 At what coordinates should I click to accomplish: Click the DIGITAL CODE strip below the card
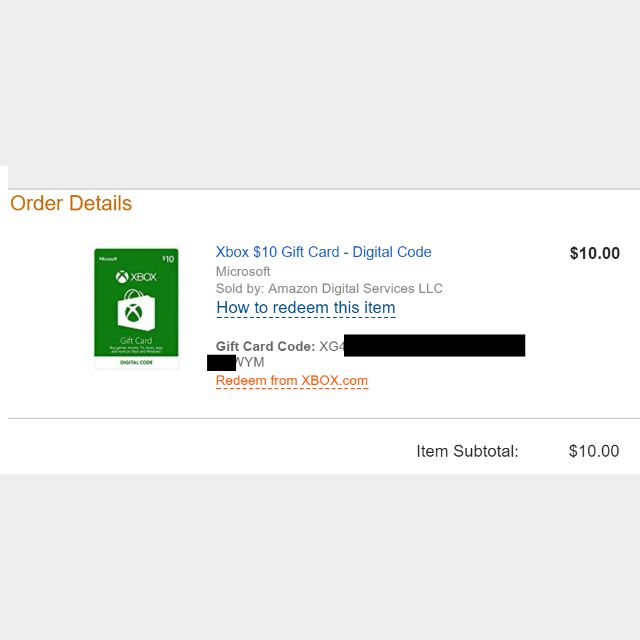(136, 362)
